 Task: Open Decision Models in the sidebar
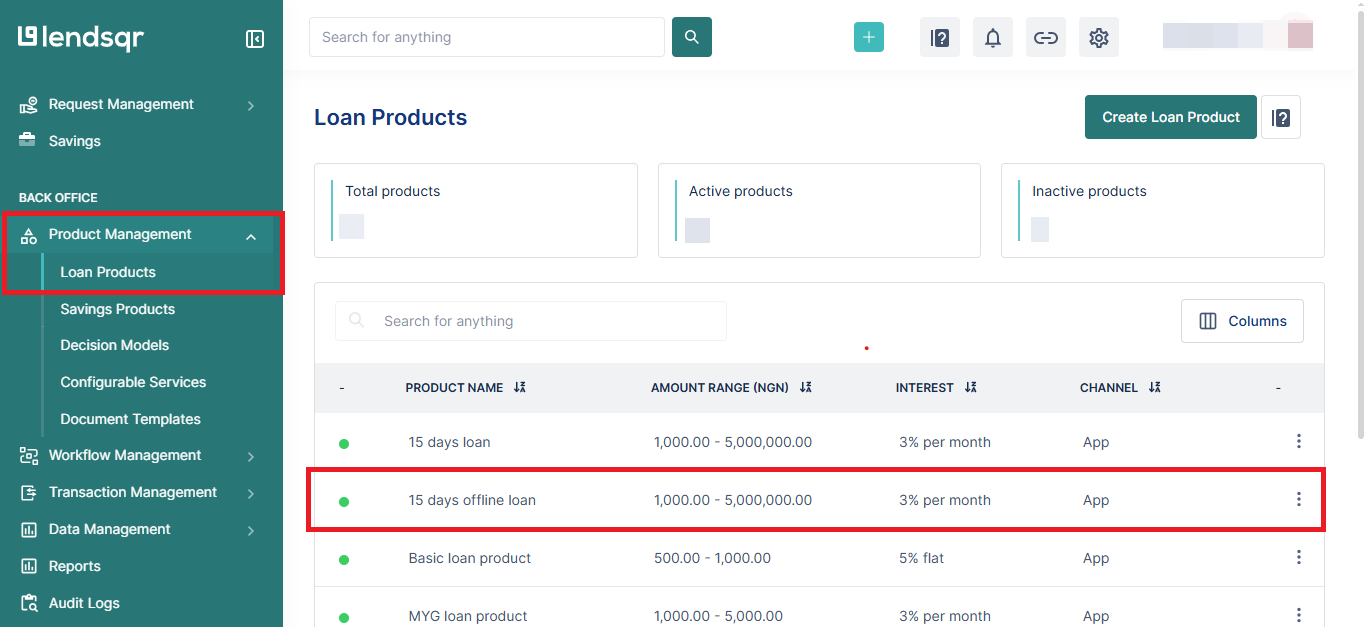tap(113, 345)
